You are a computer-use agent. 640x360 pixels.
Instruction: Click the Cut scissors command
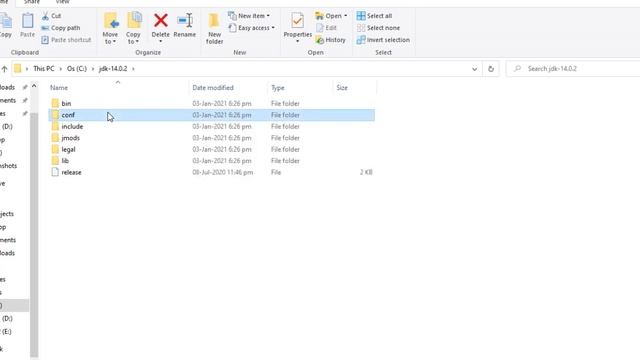point(51,16)
